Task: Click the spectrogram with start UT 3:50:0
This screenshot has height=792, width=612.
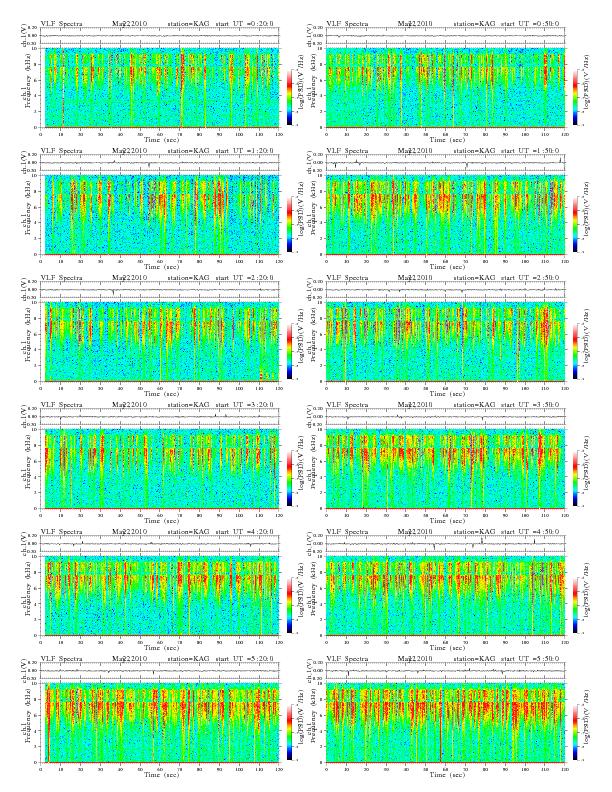Action: click(x=445, y=469)
